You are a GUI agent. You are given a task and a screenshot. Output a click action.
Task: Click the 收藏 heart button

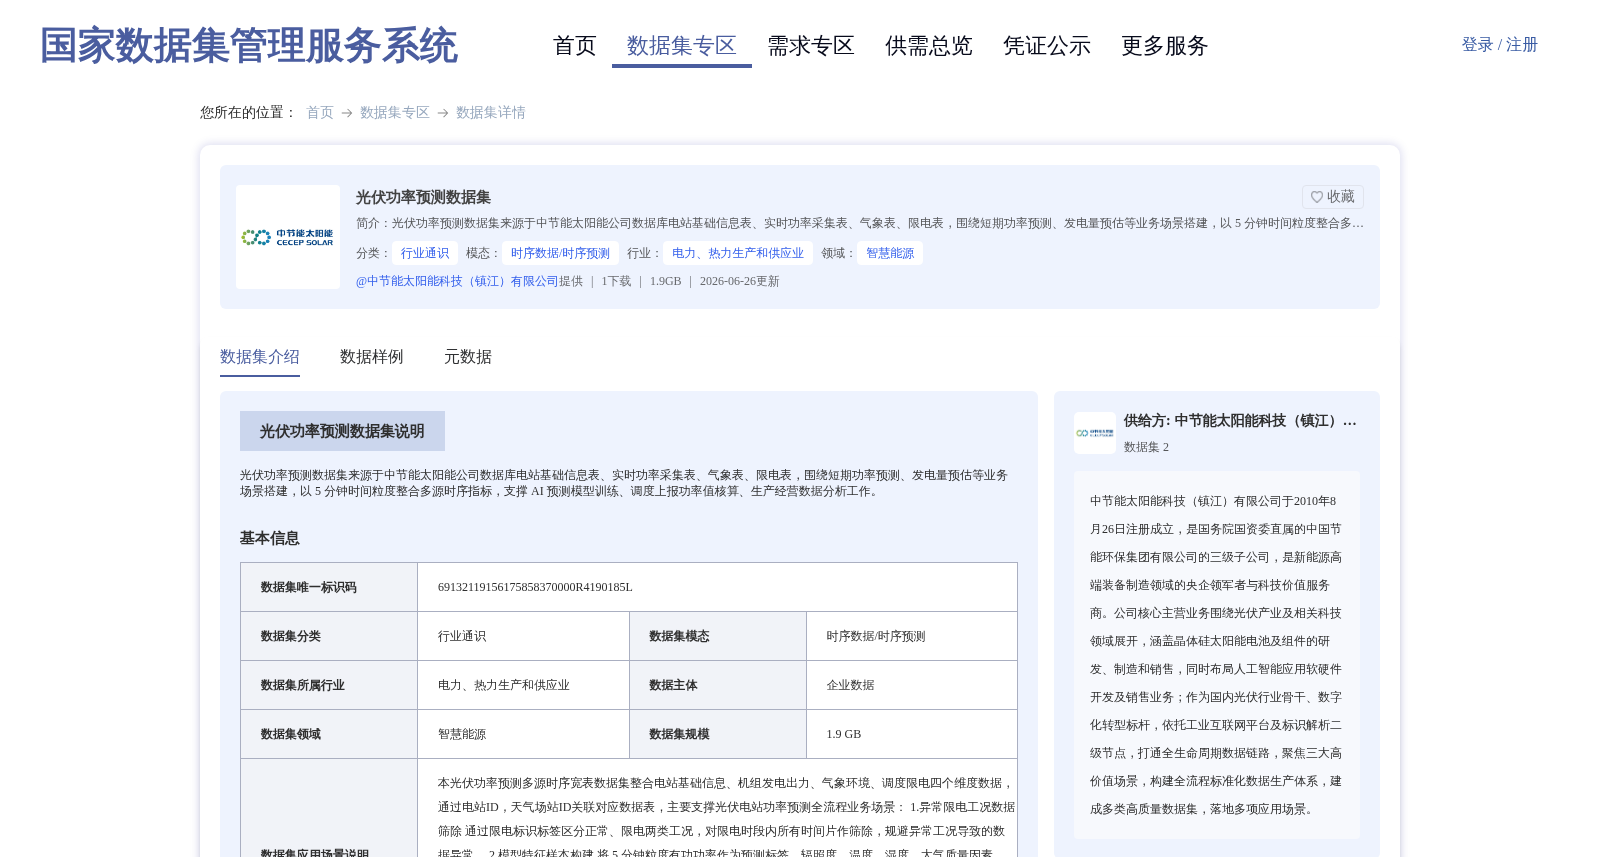coord(1332,197)
